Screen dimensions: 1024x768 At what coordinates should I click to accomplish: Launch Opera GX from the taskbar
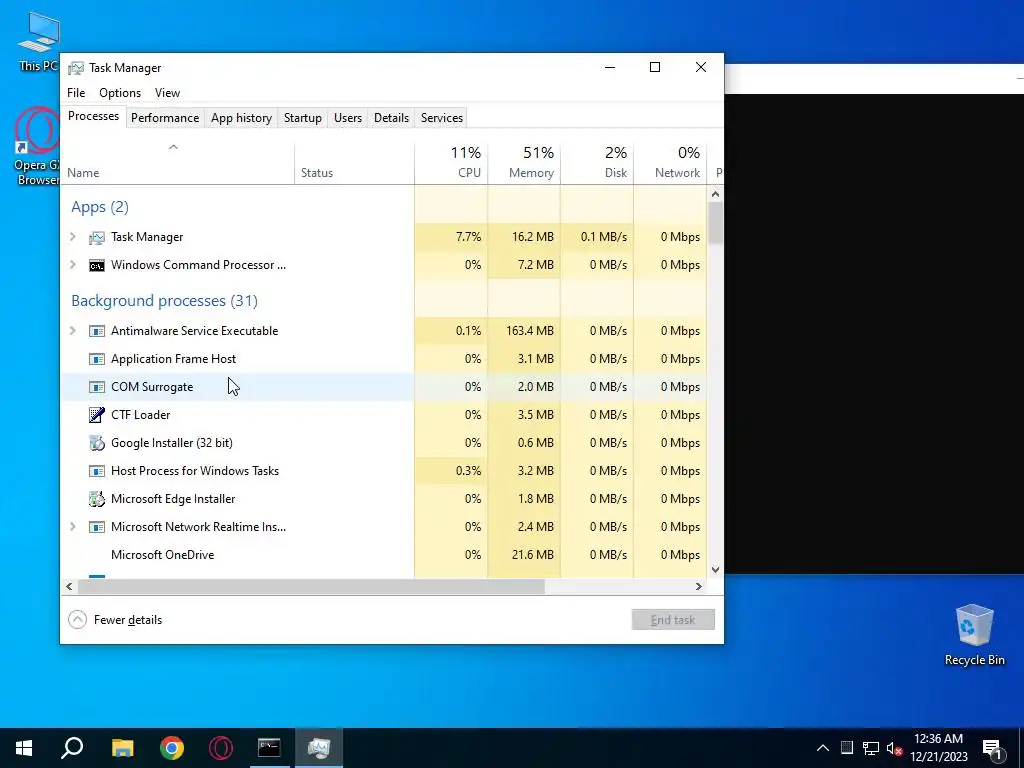221,748
